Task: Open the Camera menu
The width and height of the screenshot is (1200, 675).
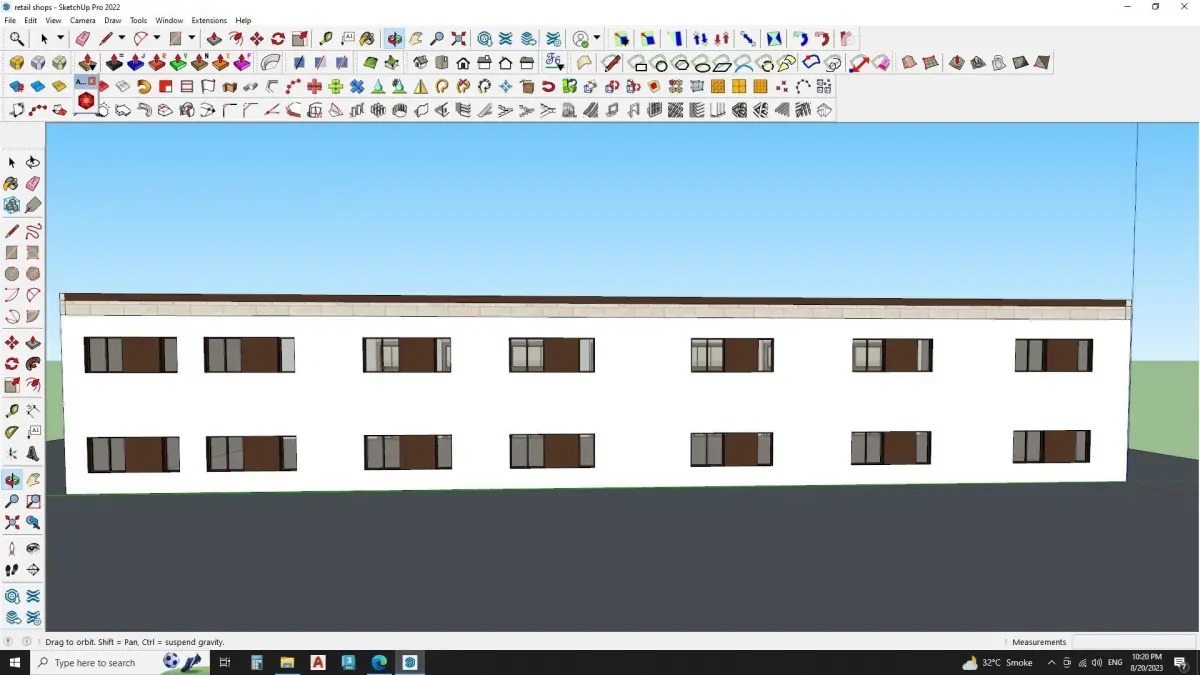Action: click(83, 20)
